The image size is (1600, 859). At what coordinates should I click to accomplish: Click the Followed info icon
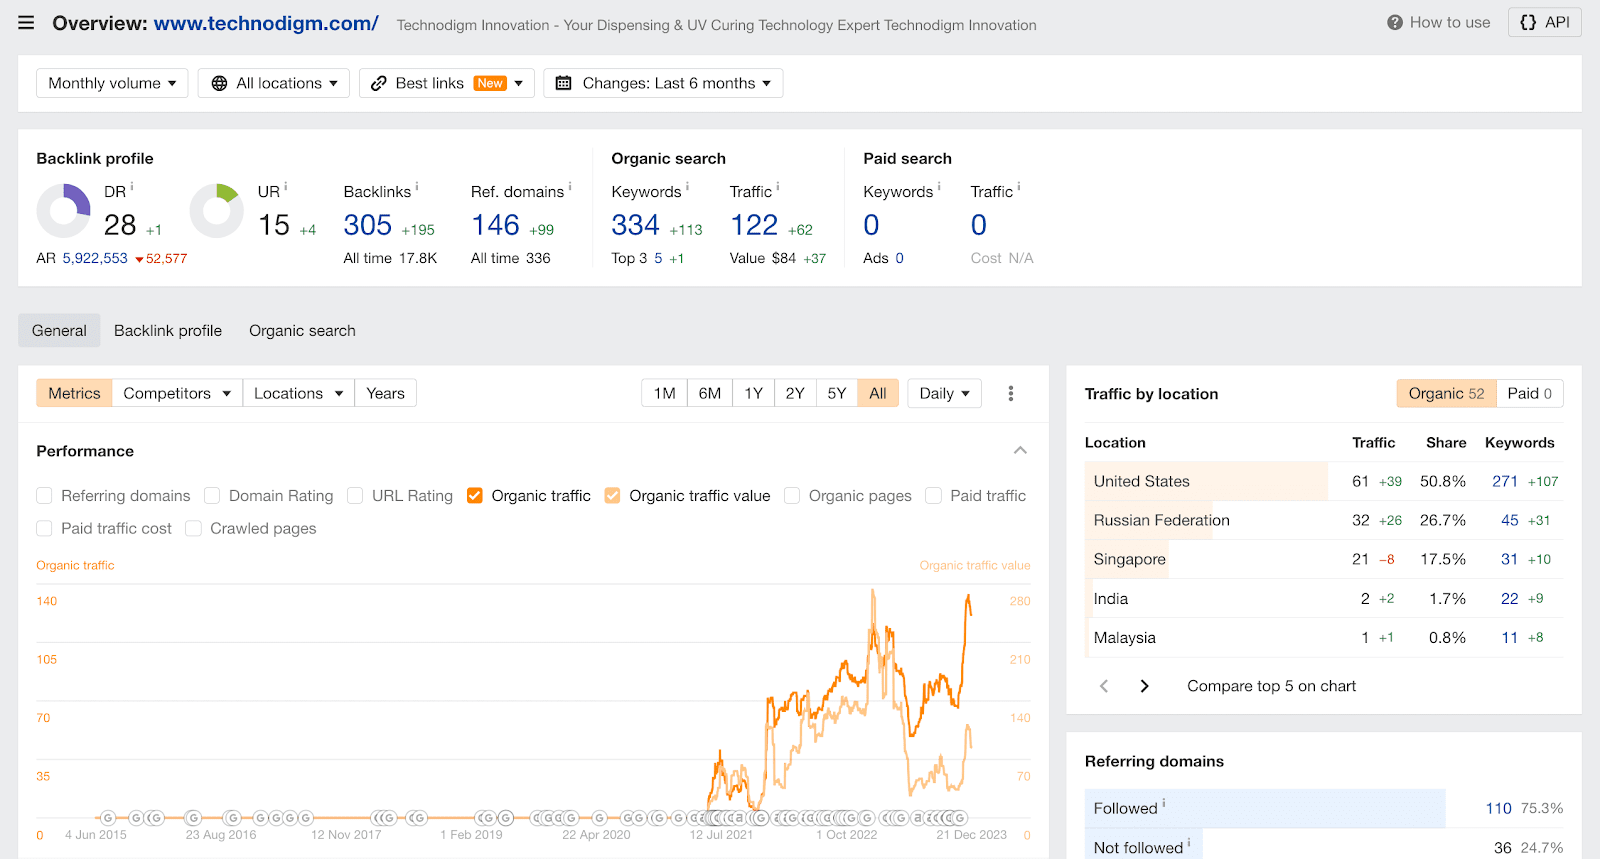pos(1164,803)
